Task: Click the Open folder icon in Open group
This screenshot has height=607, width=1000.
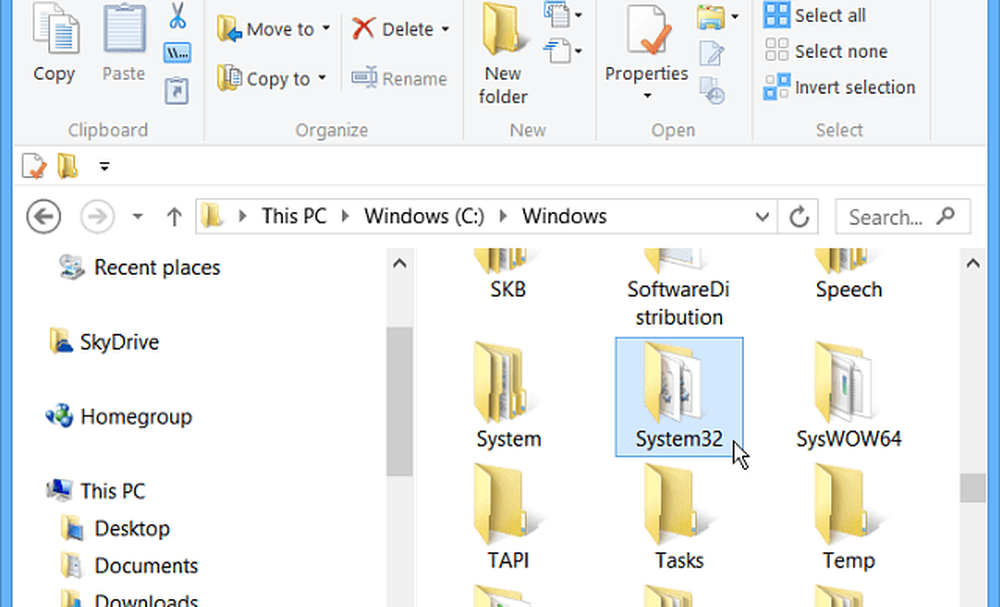Action: click(x=711, y=17)
